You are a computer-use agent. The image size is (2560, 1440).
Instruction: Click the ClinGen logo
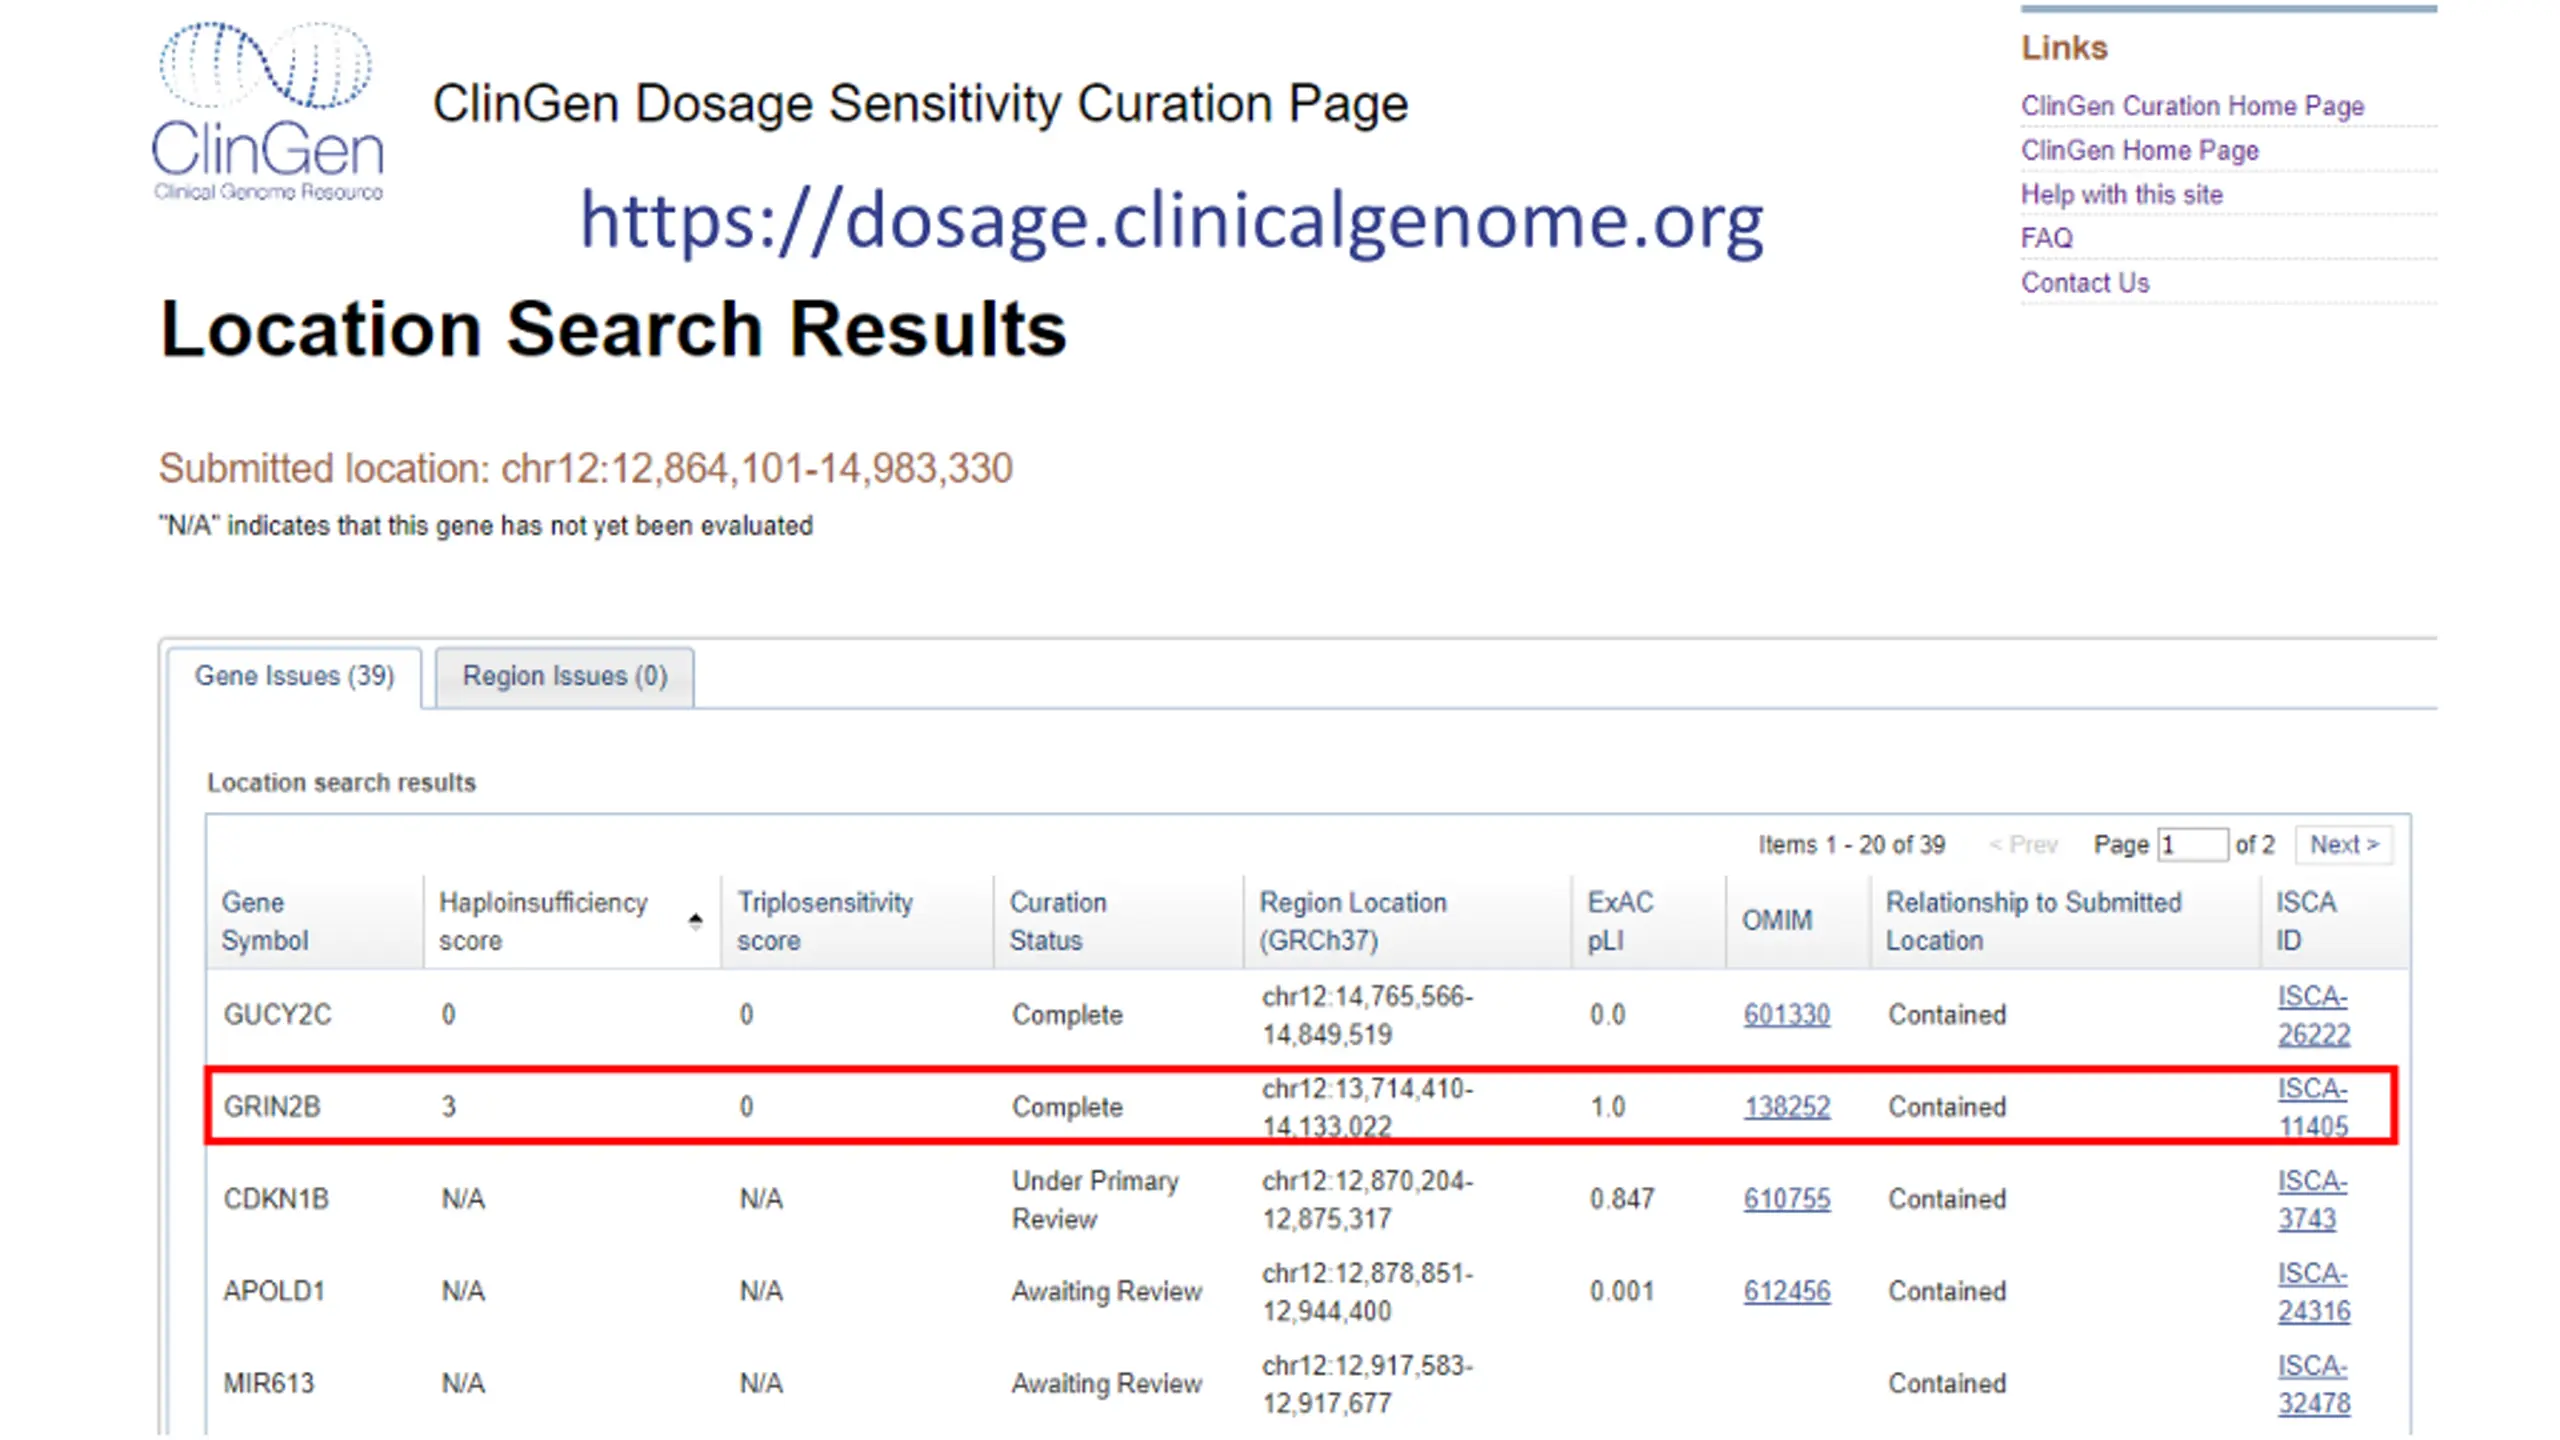(268, 111)
